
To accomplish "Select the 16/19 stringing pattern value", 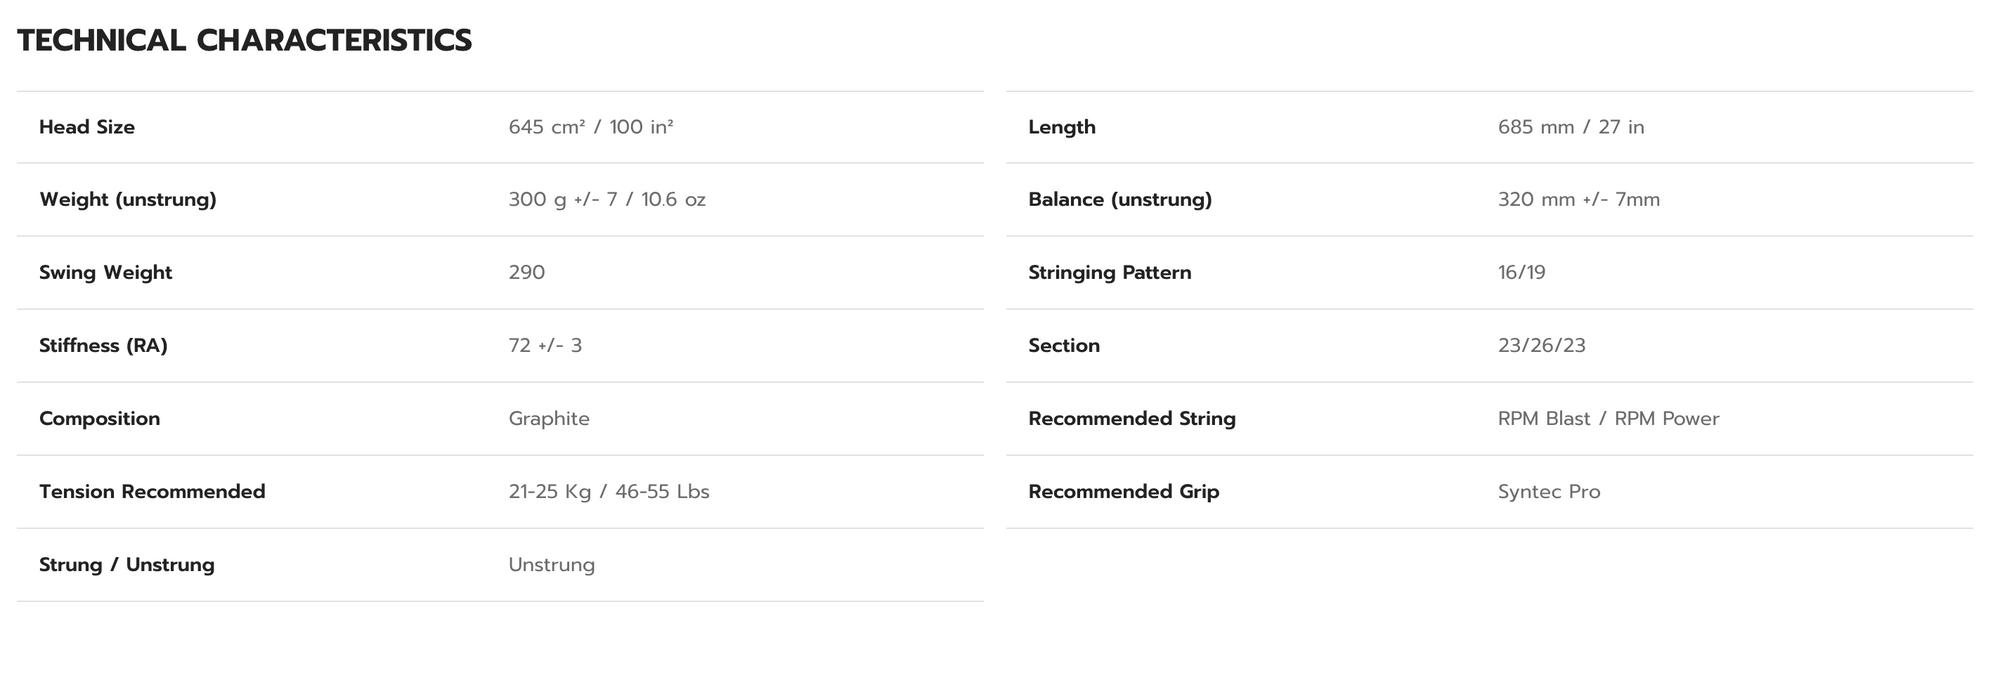I will click(x=1521, y=272).
